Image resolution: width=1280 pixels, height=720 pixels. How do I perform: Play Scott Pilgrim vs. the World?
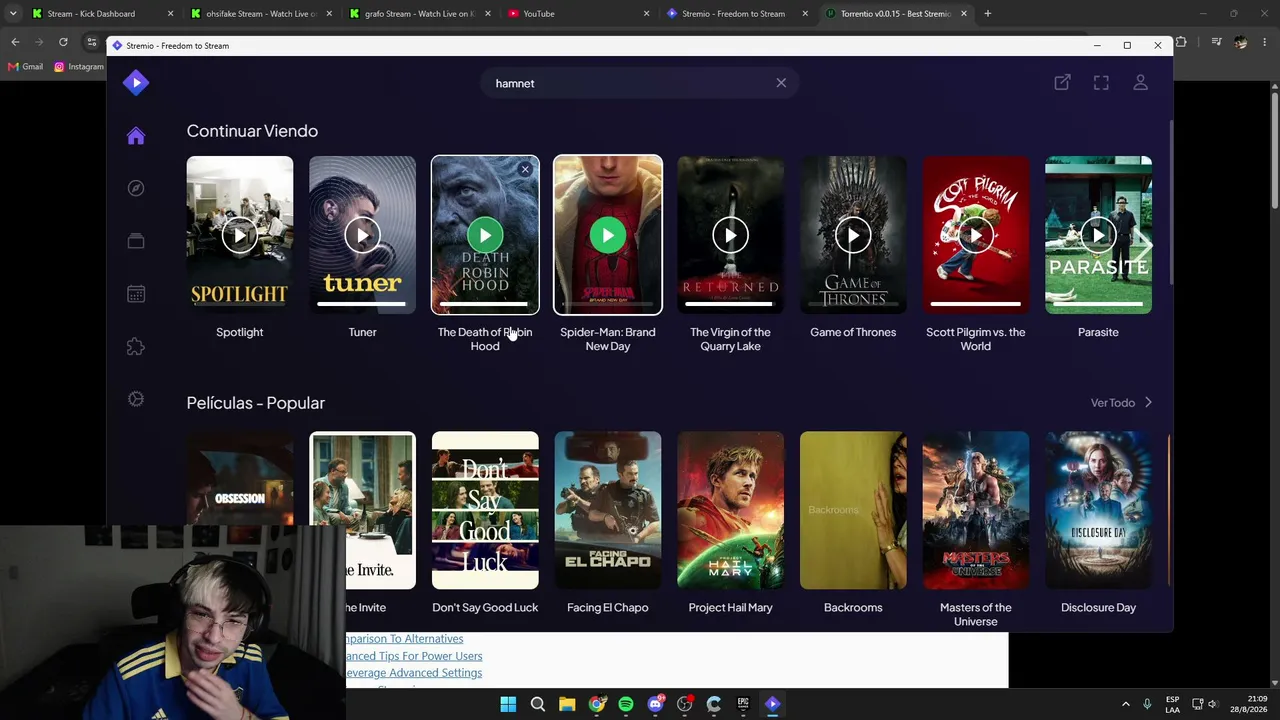click(976, 235)
